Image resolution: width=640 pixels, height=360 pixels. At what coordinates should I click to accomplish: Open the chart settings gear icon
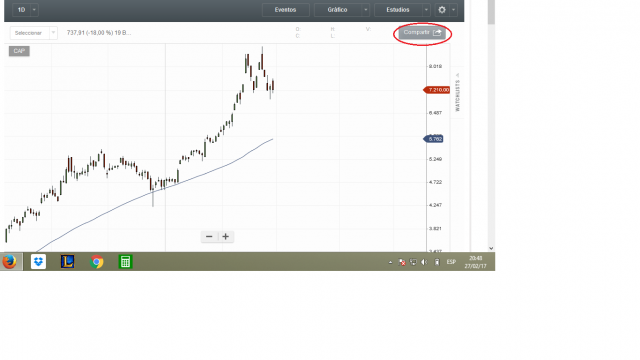[x=442, y=10]
